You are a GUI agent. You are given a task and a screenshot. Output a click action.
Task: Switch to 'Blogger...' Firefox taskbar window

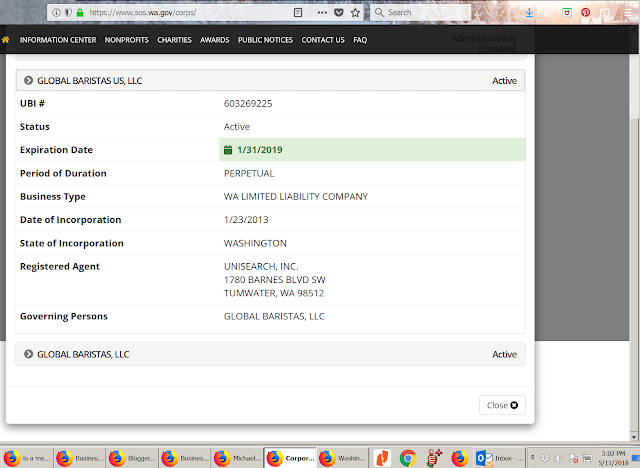tap(133, 458)
